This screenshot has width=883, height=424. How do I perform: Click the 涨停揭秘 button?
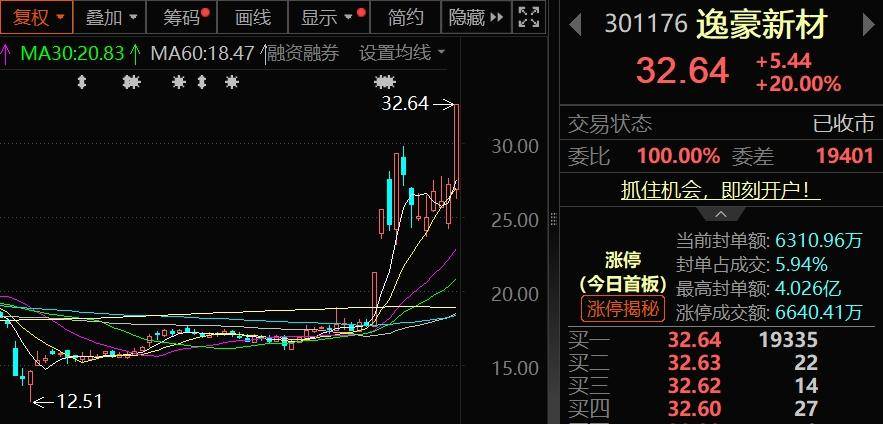click(x=623, y=309)
